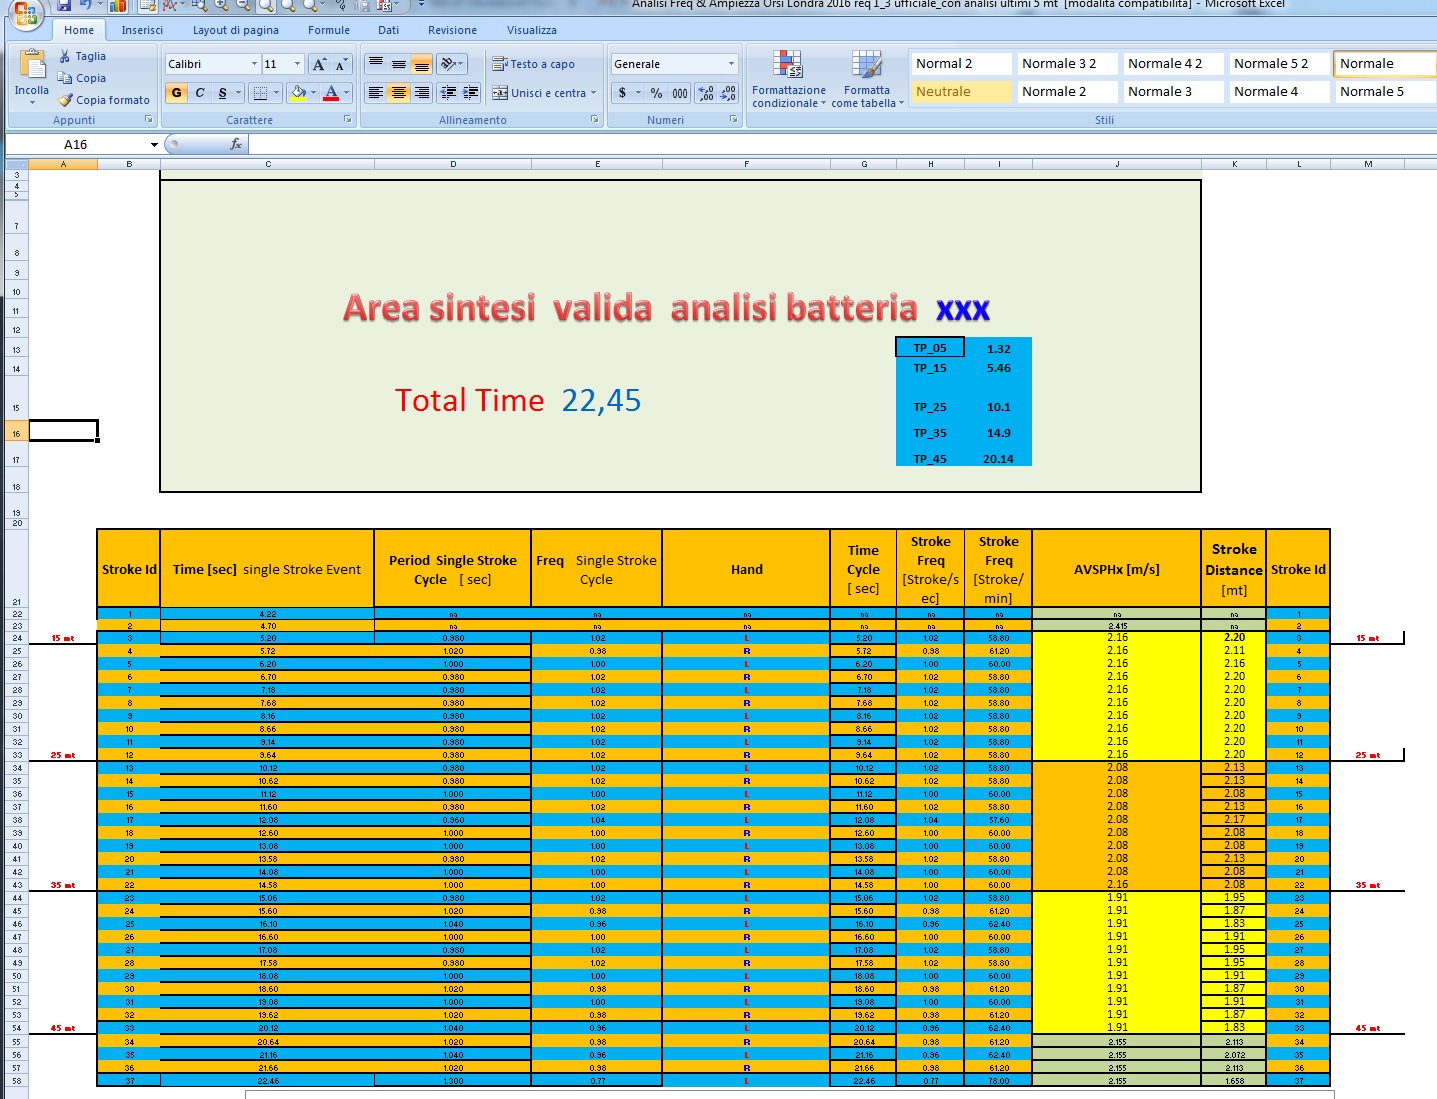Open font color dropdown arrow
1437x1099 pixels.
[x=347, y=93]
